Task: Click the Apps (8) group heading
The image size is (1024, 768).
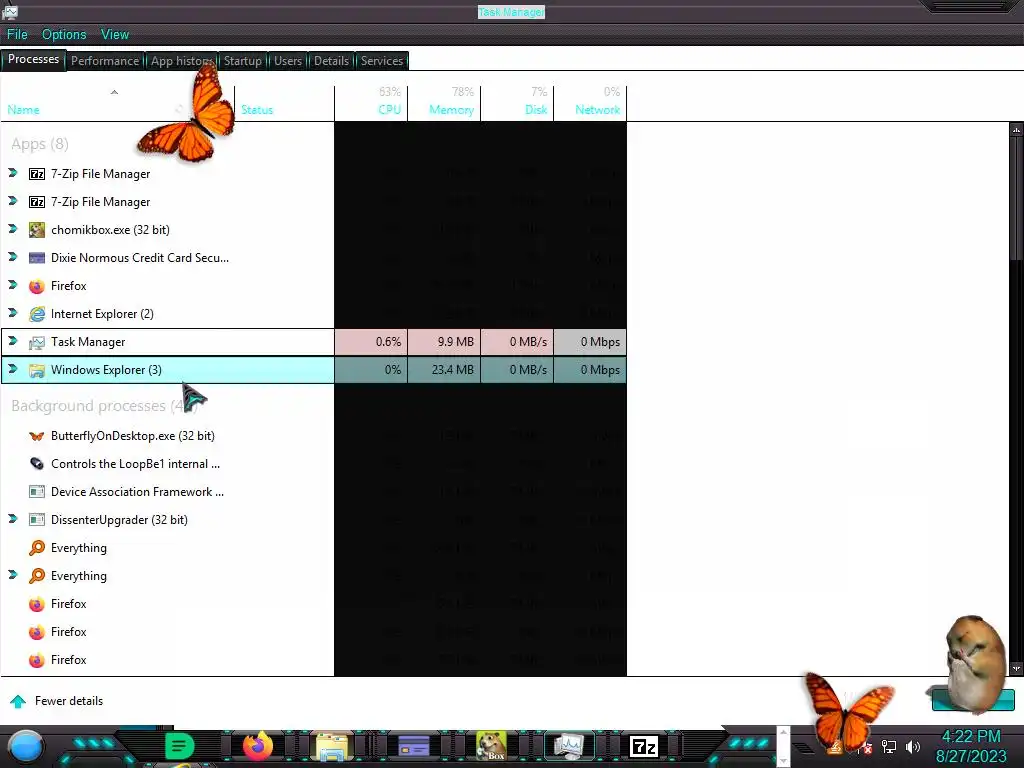Action: 39,144
